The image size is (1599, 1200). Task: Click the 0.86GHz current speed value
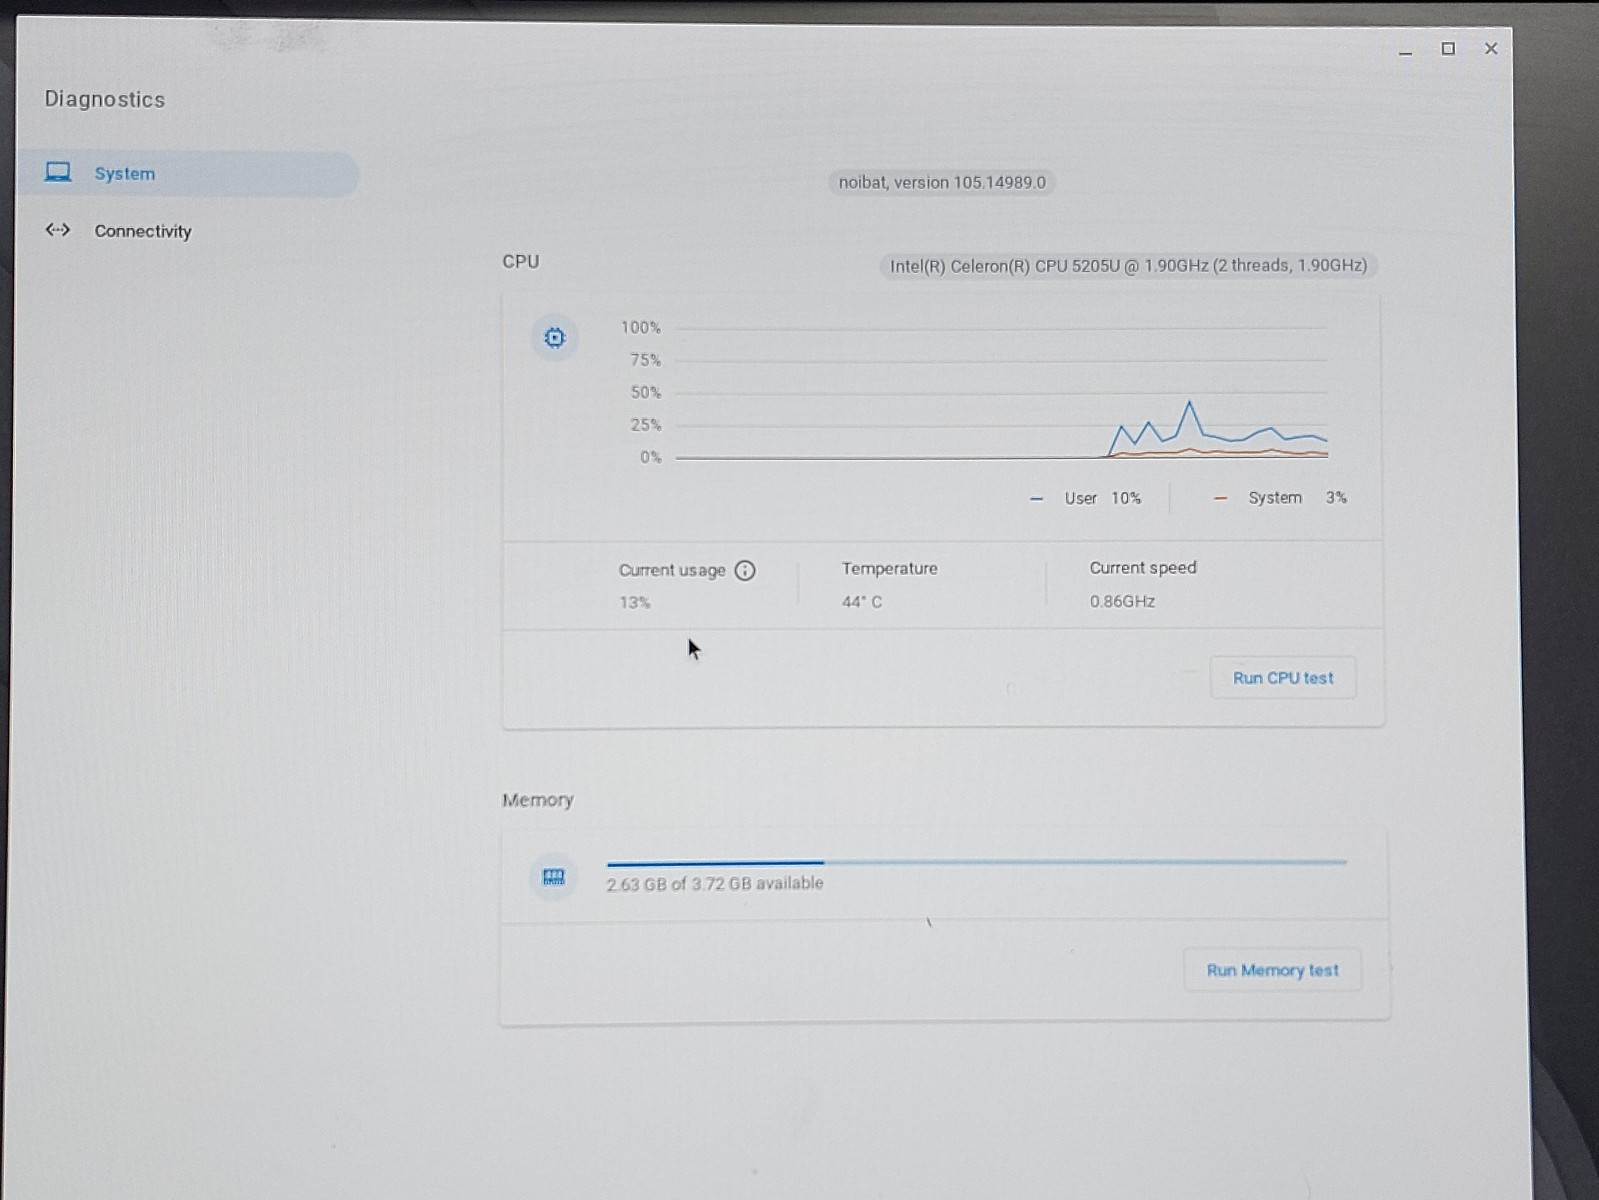(x=1122, y=601)
